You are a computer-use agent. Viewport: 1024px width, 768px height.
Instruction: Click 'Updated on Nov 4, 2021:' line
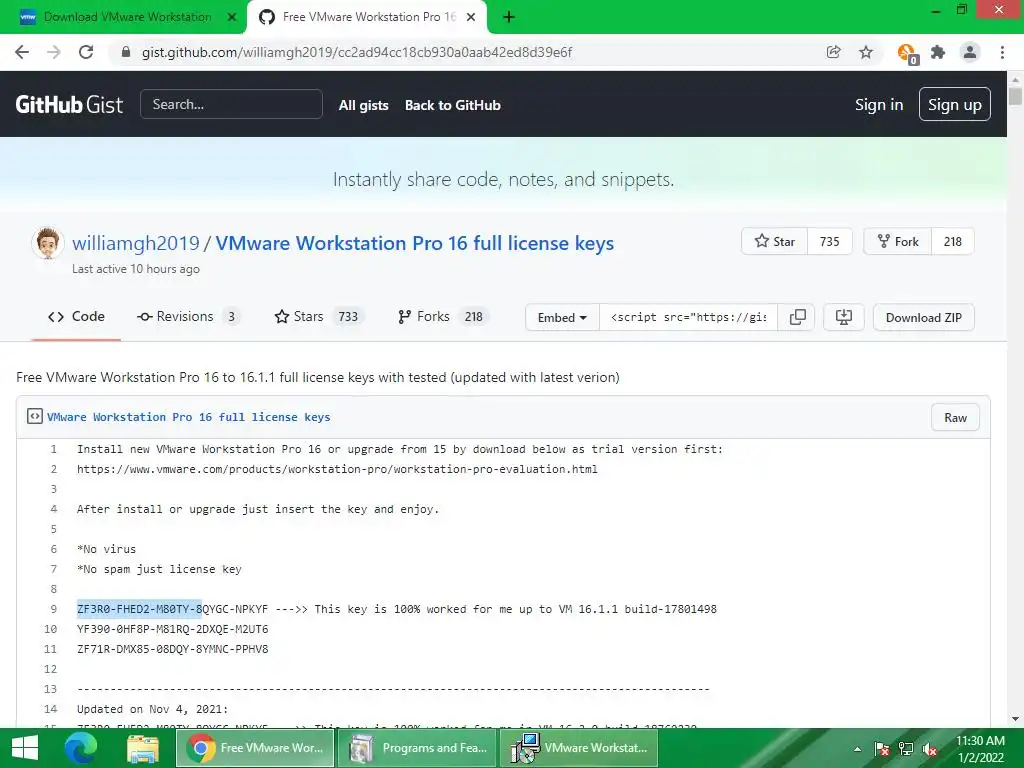tap(153, 709)
